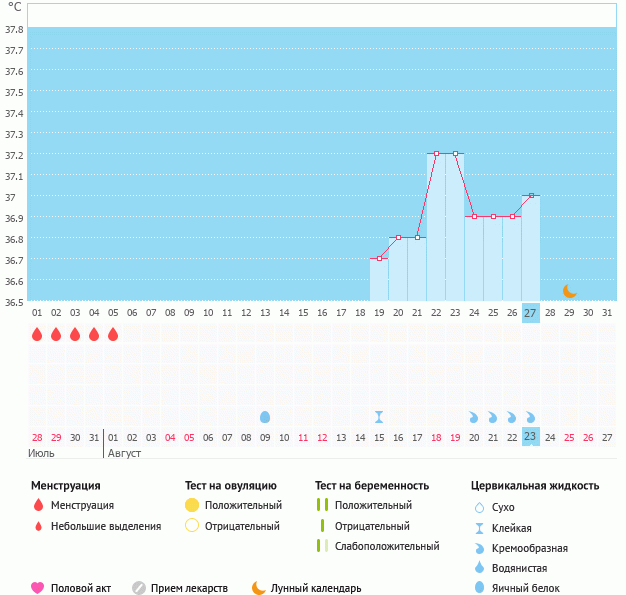626x595 pixels.
Task: Click the orange moon icon on the chart
Action: [x=569, y=291]
